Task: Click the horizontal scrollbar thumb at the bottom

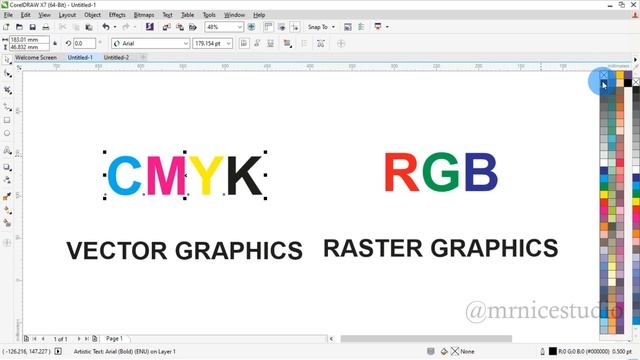Action: 426,338
